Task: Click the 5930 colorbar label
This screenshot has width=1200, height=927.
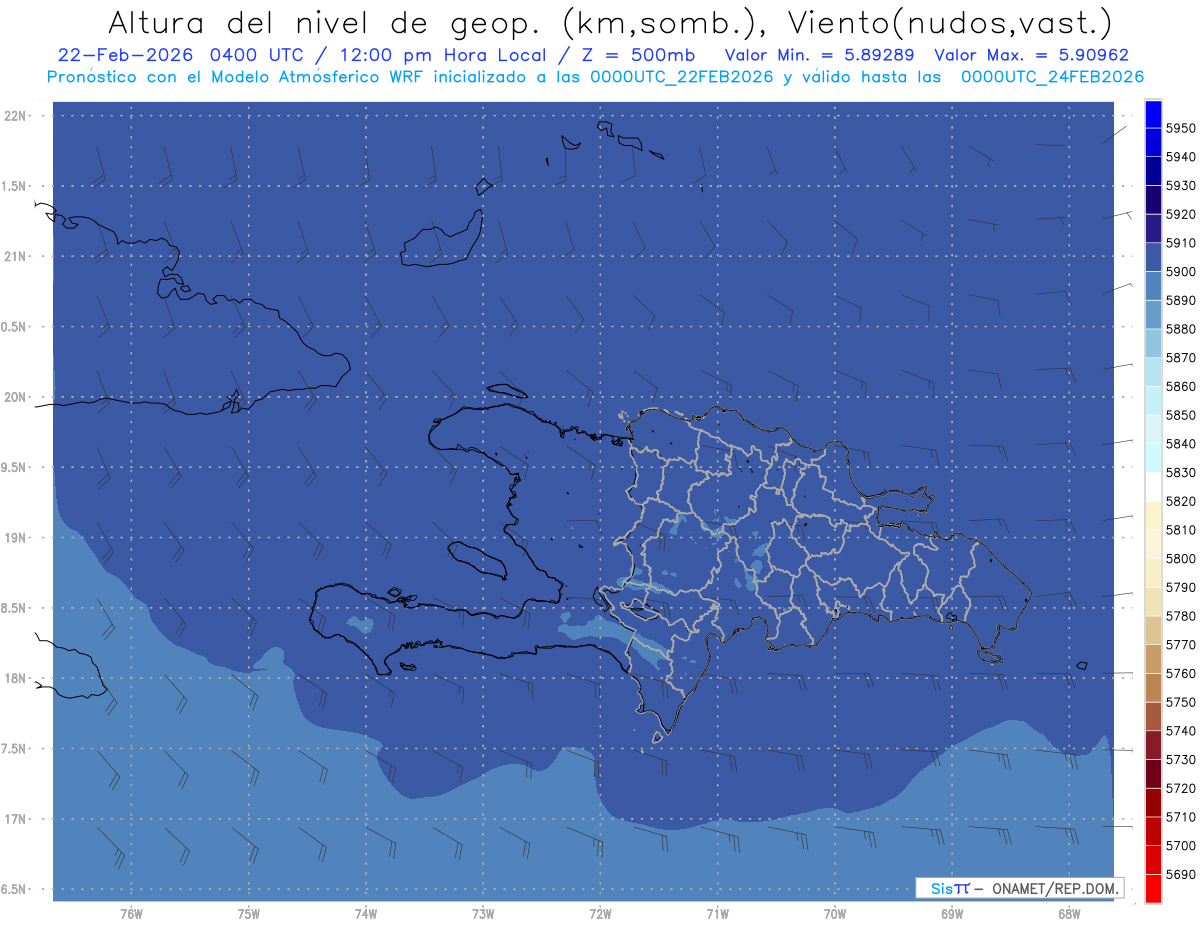Action: pyautogui.click(x=1180, y=186)
